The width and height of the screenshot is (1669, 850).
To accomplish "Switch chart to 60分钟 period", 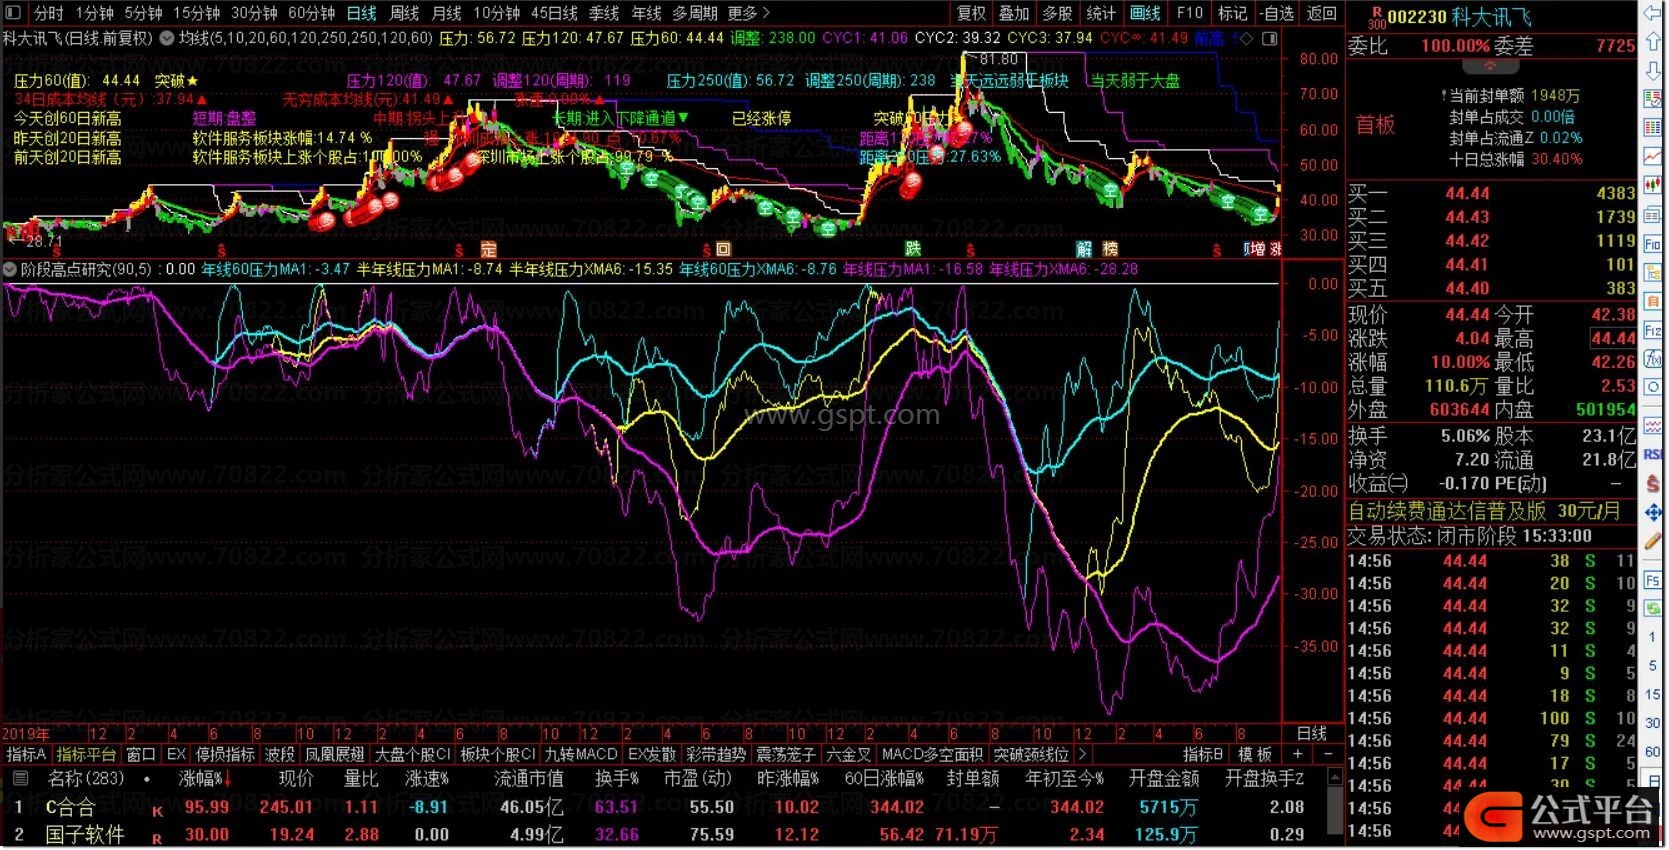I will click(x=311, y=13).
